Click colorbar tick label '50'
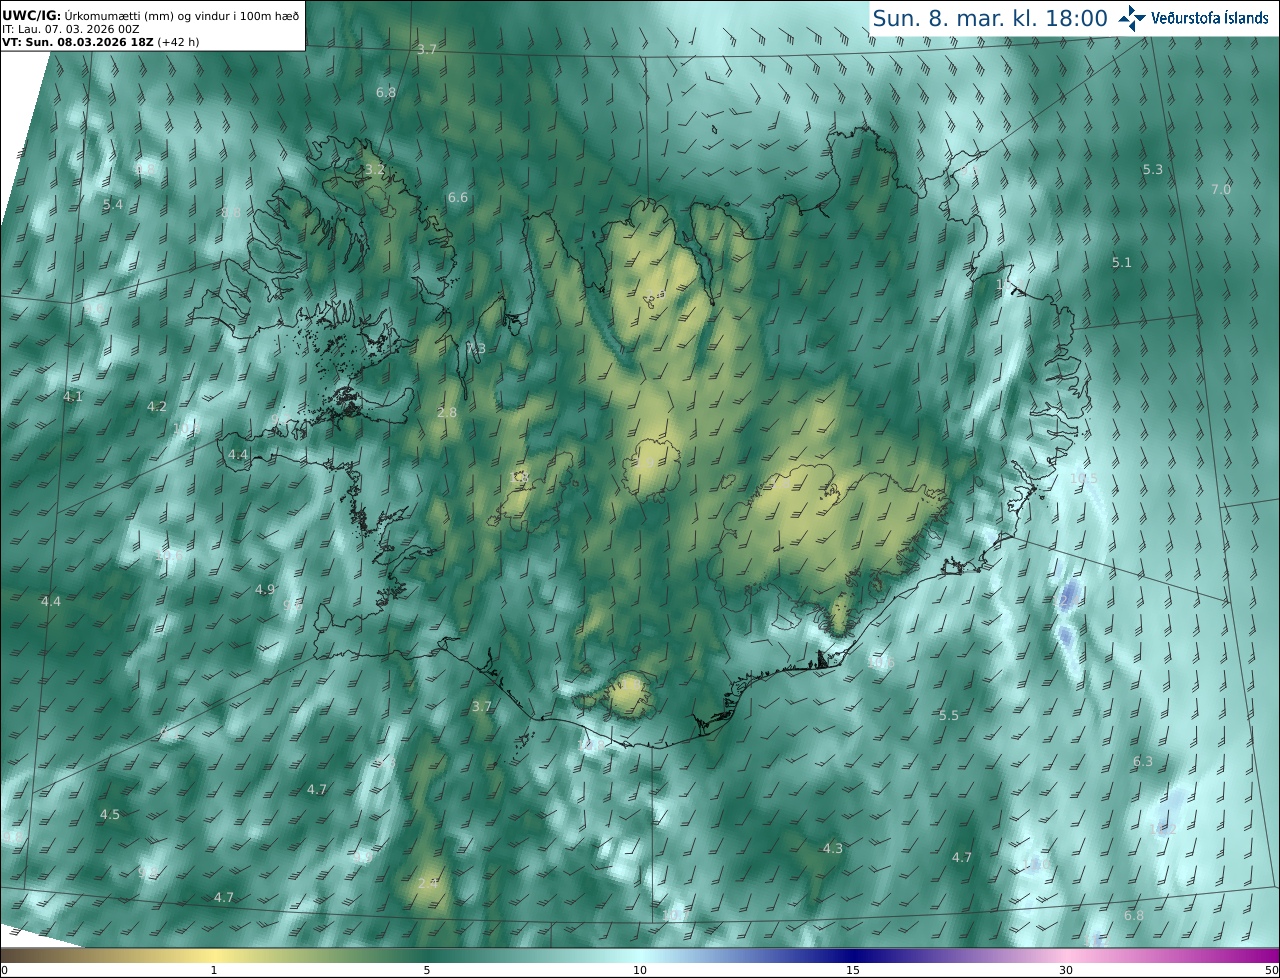 click(1272, 970)
